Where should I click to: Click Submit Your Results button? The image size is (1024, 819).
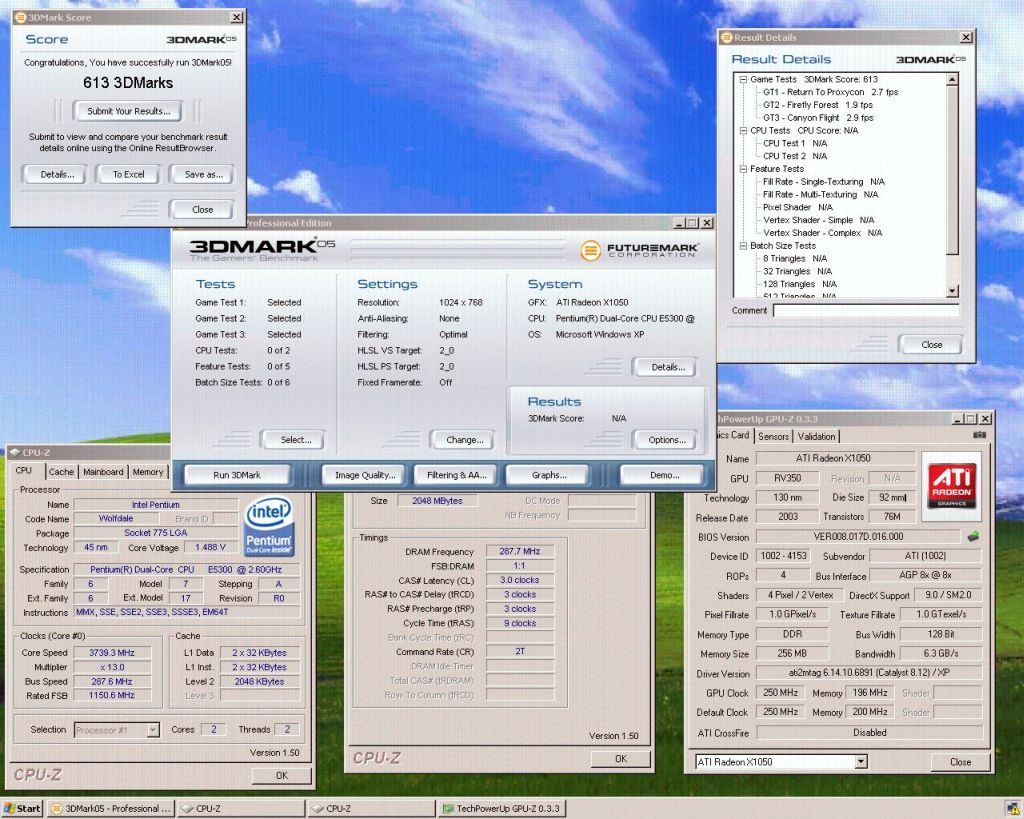point(129,111)
